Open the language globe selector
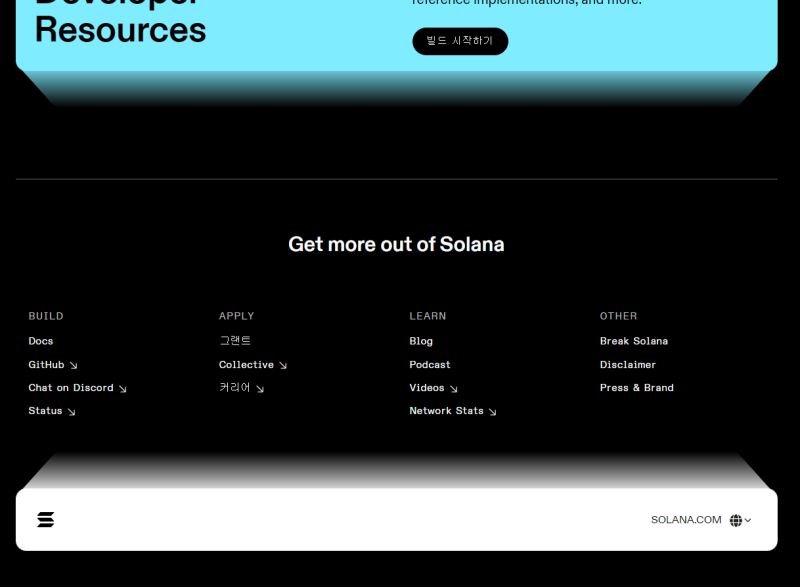Viewport: 800px width, 587px height. click(740, 520)
